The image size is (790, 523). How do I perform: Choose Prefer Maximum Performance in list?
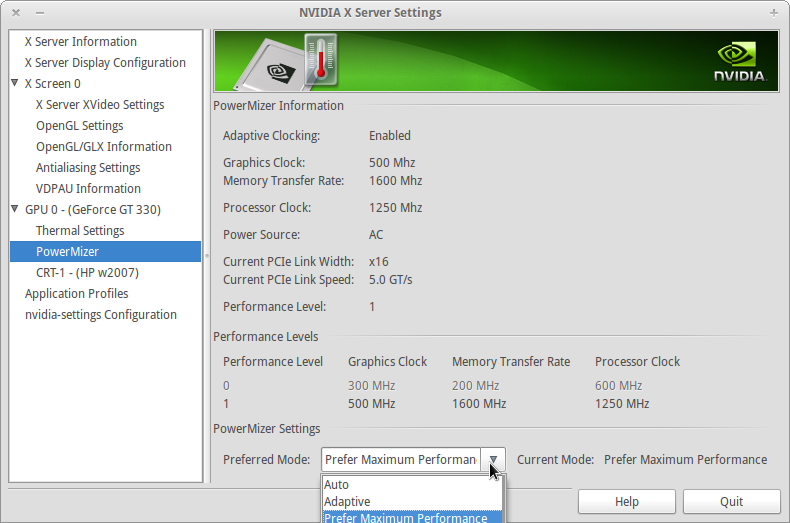[x=412, y=517]
